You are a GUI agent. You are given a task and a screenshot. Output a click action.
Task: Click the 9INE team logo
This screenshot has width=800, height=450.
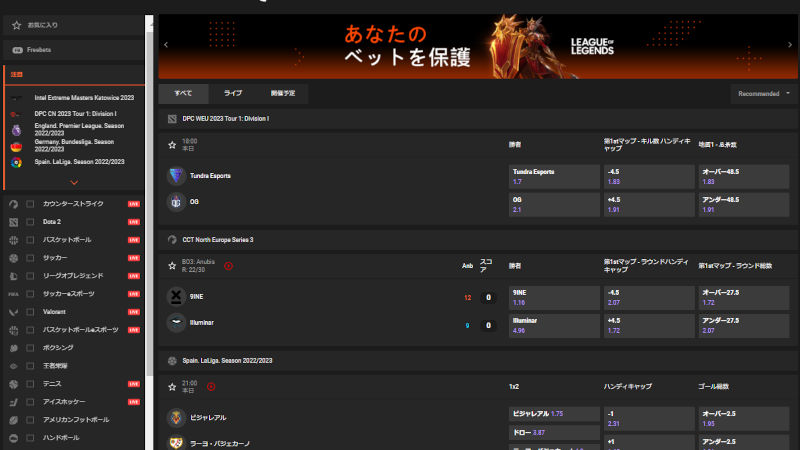point(176,297)
